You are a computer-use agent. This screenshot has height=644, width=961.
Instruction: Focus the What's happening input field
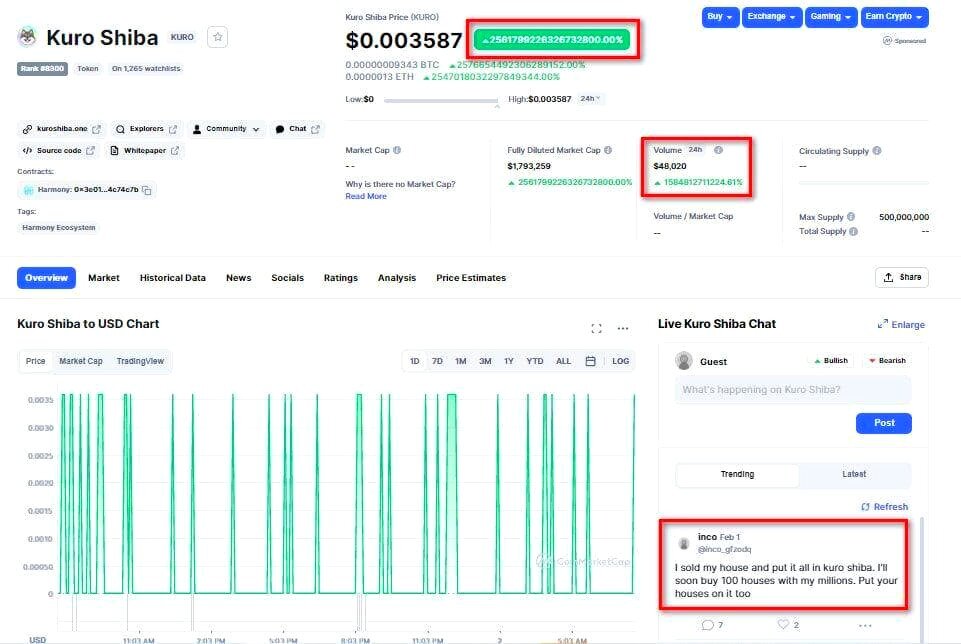[793, 390]
